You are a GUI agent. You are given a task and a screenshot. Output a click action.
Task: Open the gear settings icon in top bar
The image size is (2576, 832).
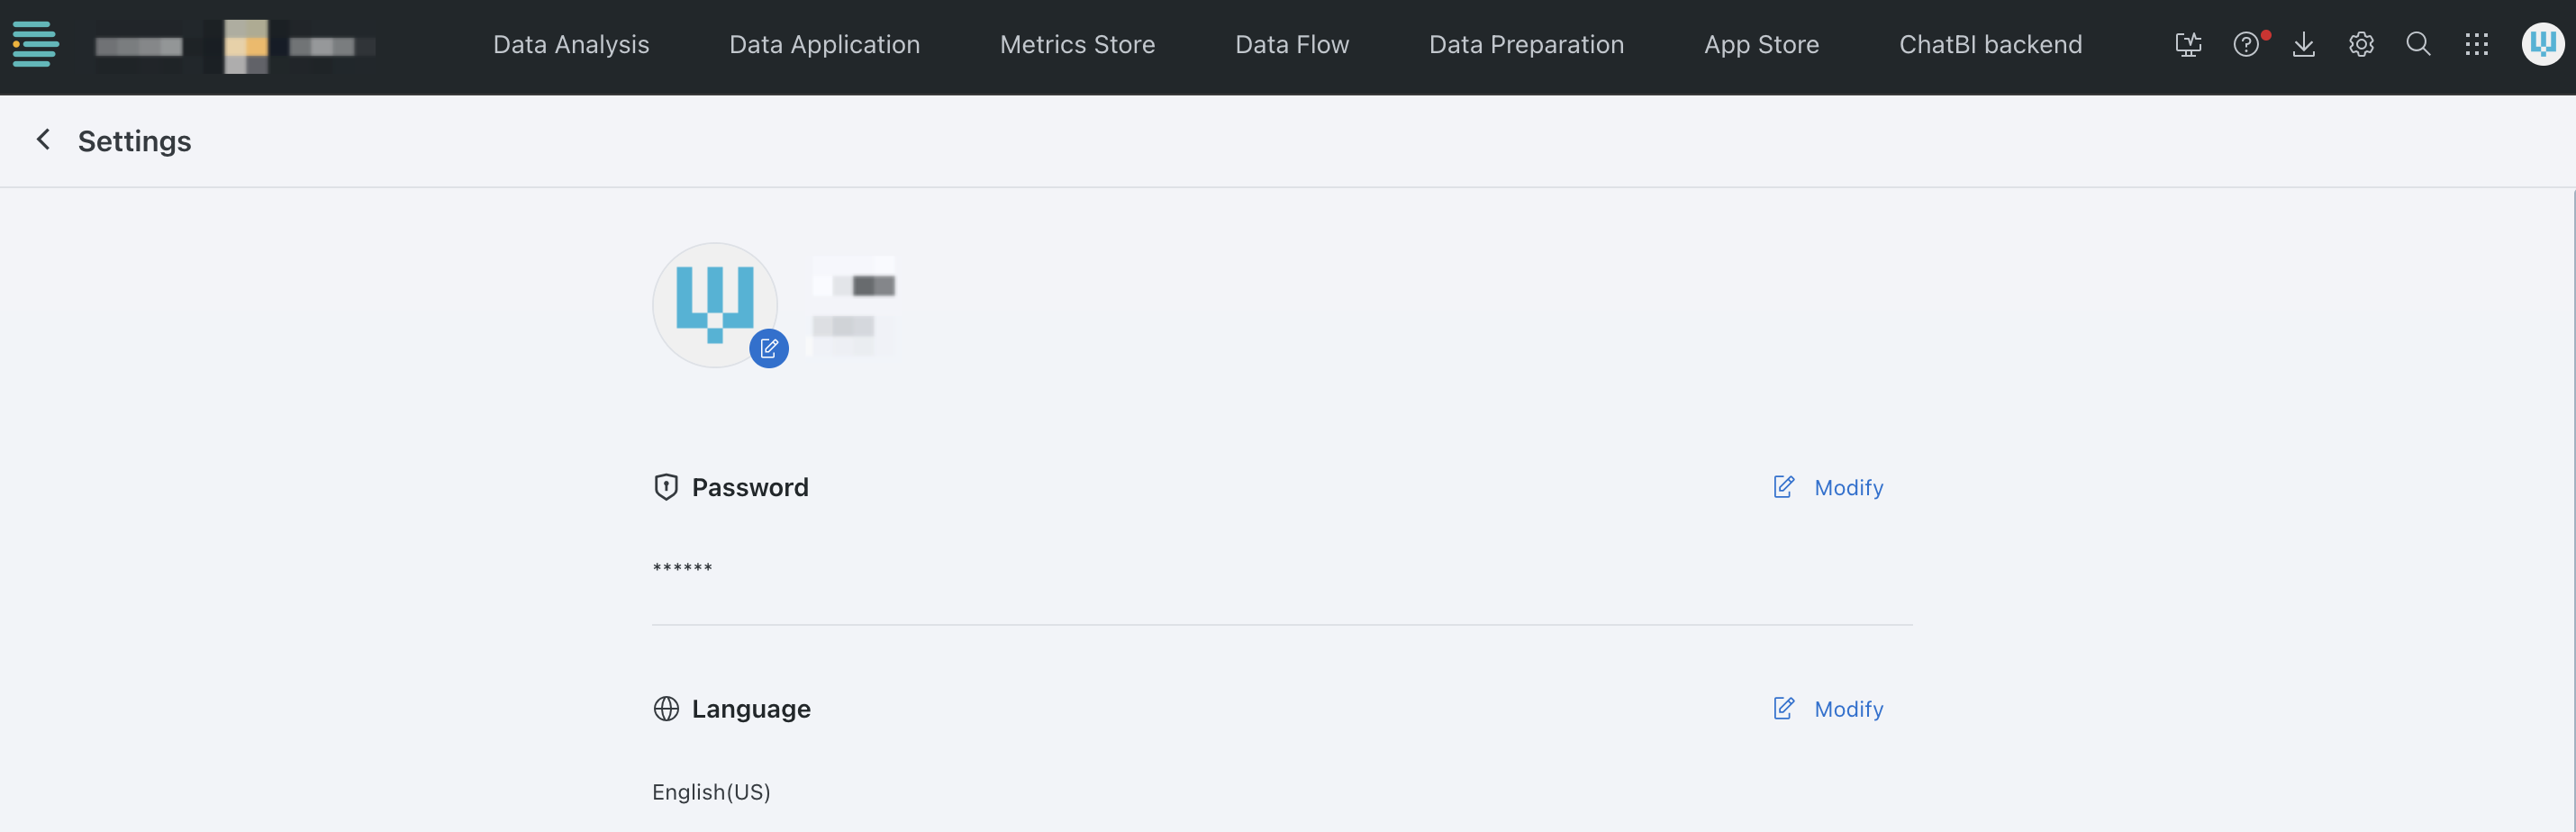(2361, 45)
